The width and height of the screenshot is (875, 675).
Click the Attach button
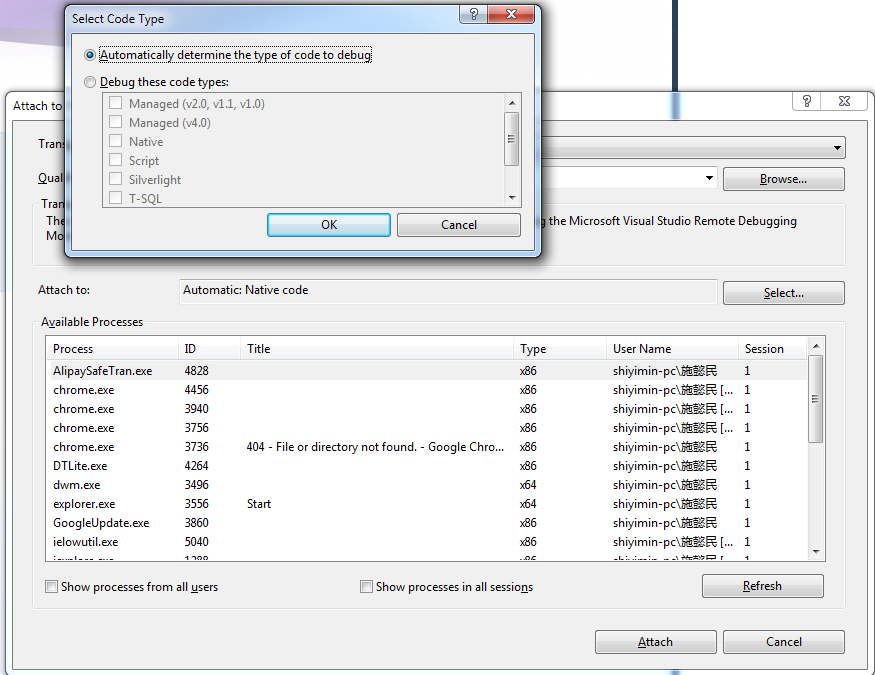656,642
